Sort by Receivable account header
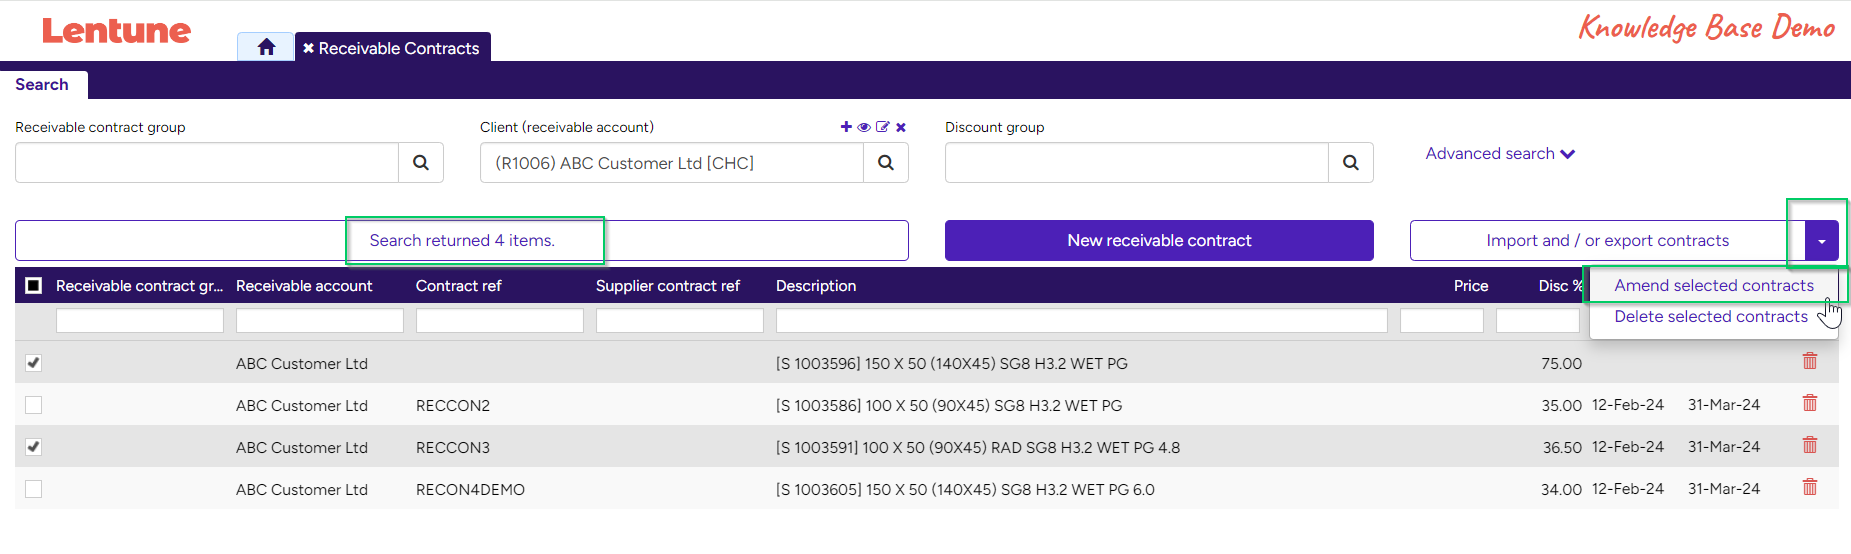Screen dimensions: 1851x554 tap(304, 286)
